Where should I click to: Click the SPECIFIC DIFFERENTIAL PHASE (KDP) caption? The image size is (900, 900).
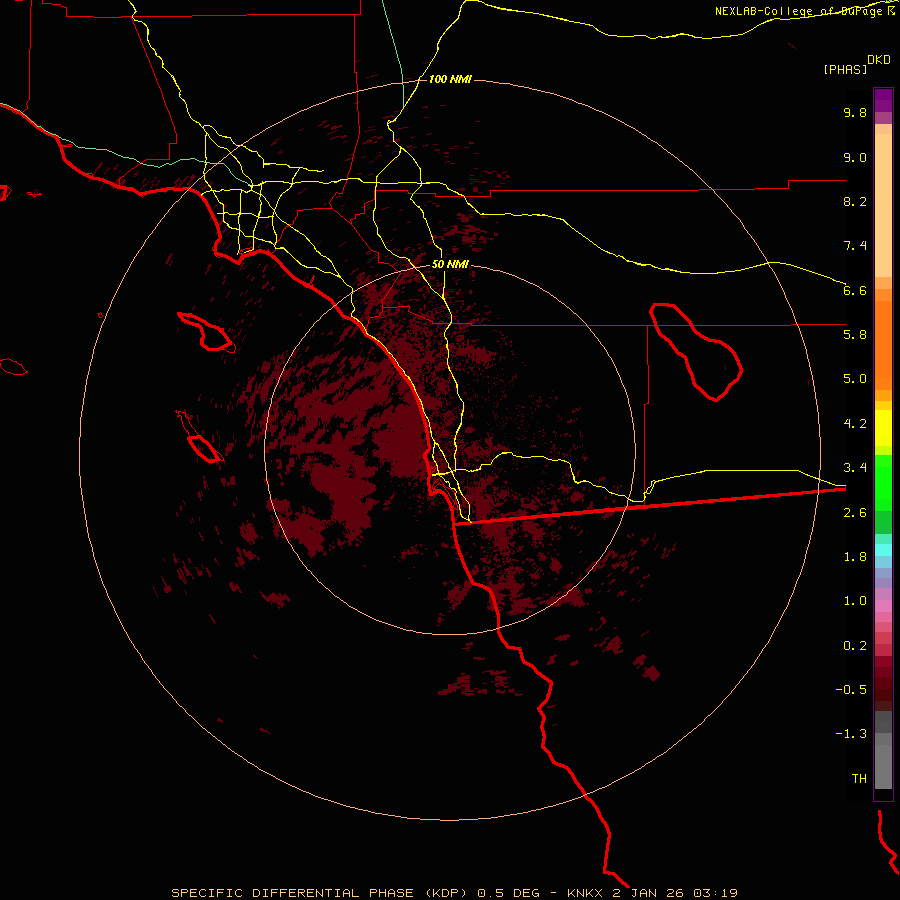click(319, 893)
